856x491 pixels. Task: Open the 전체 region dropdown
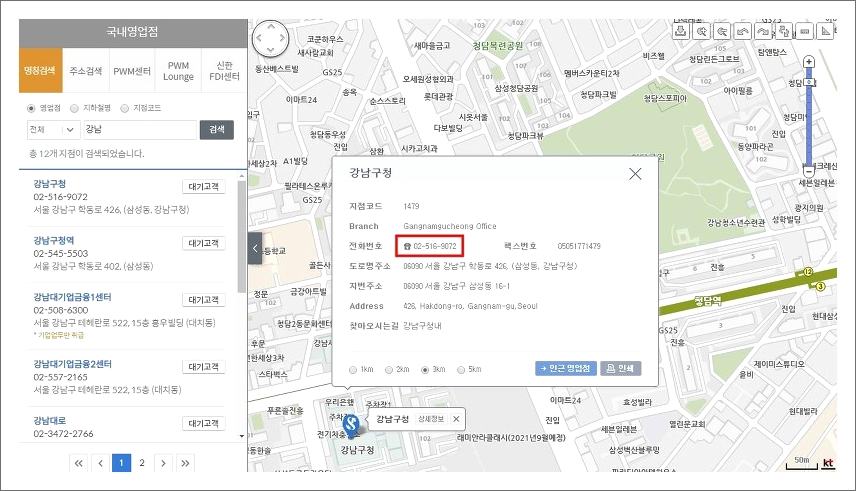point(52,130)
